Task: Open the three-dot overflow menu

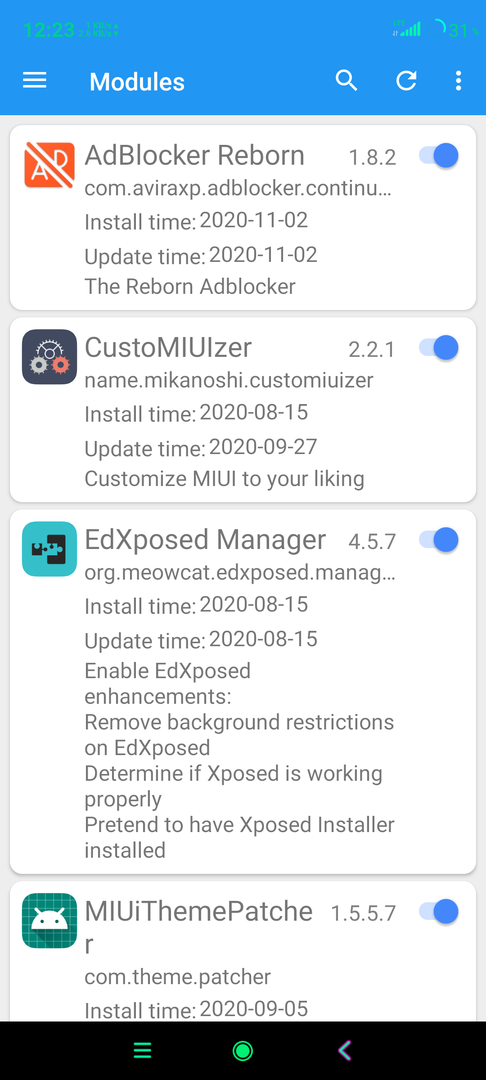Action: pos(458,81)
